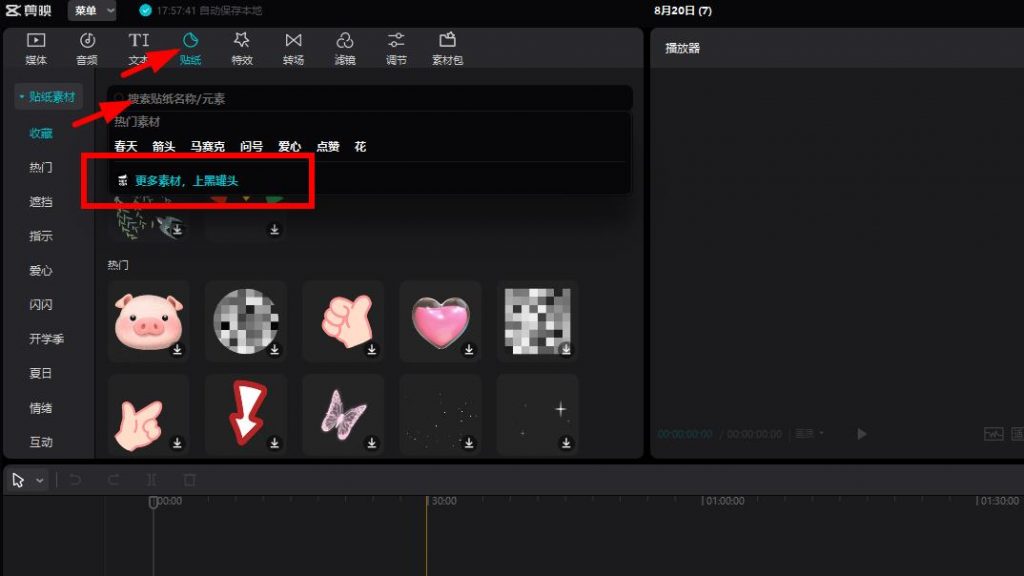
Task: Choose the 问号 hot search term
Action: point(251,146)
